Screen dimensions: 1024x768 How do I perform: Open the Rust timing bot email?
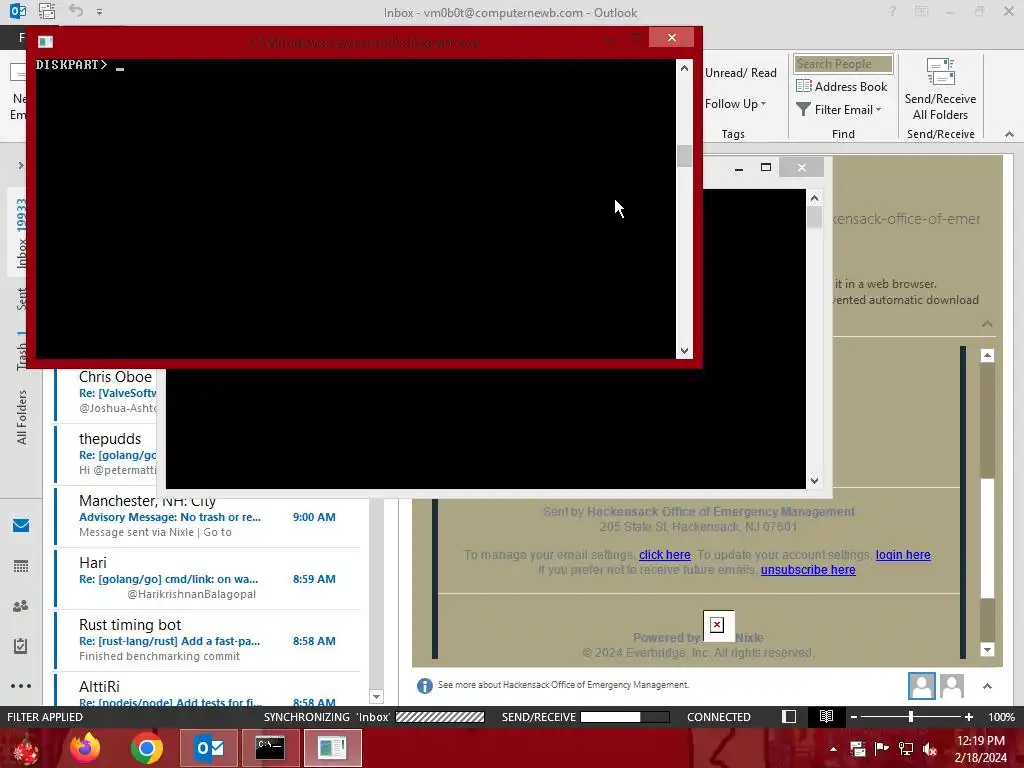[x=208, y=640]
